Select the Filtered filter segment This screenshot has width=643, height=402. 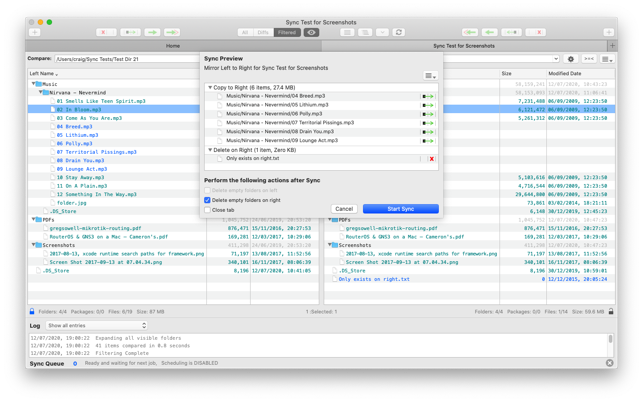pyautogui.click(x=287, y=32)
